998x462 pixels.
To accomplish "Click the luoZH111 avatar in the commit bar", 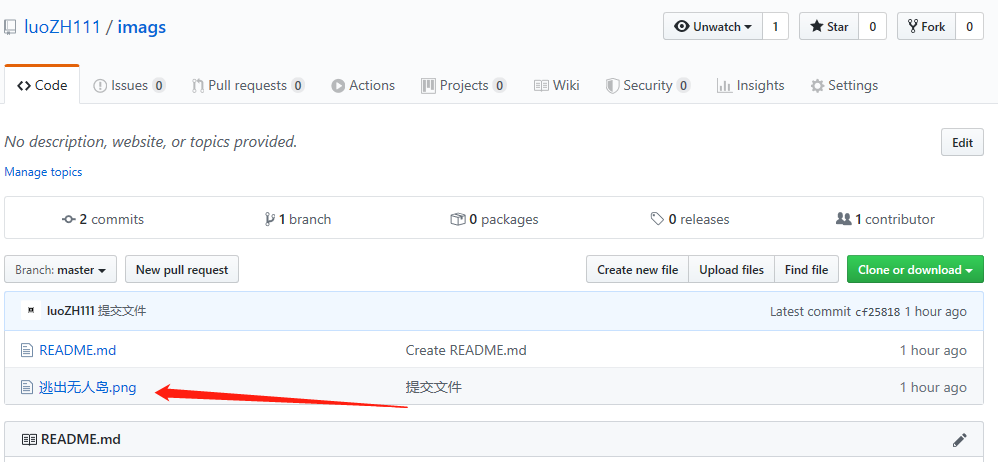I will (x=31, y=311).
